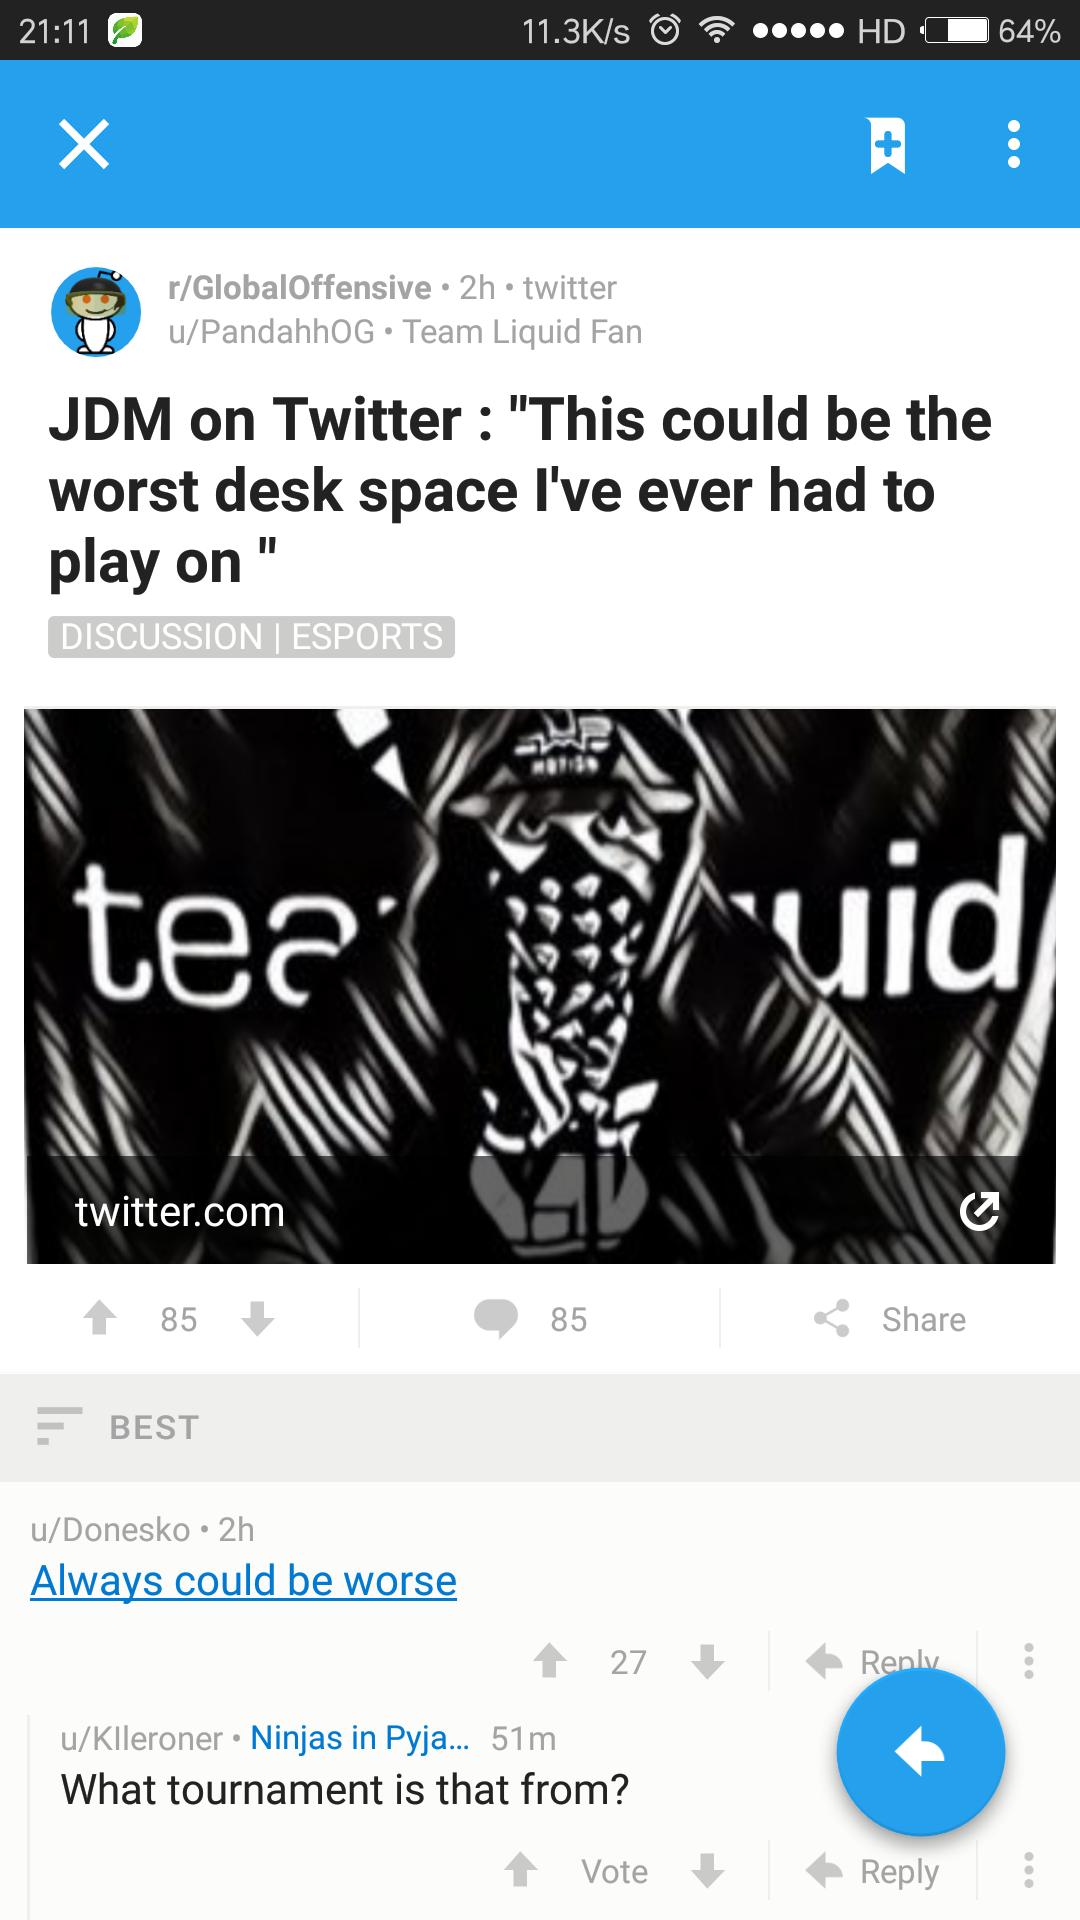Open the r/GlobalOffensive subreddit link
1080x1920 pixels.
coord(300,288)
